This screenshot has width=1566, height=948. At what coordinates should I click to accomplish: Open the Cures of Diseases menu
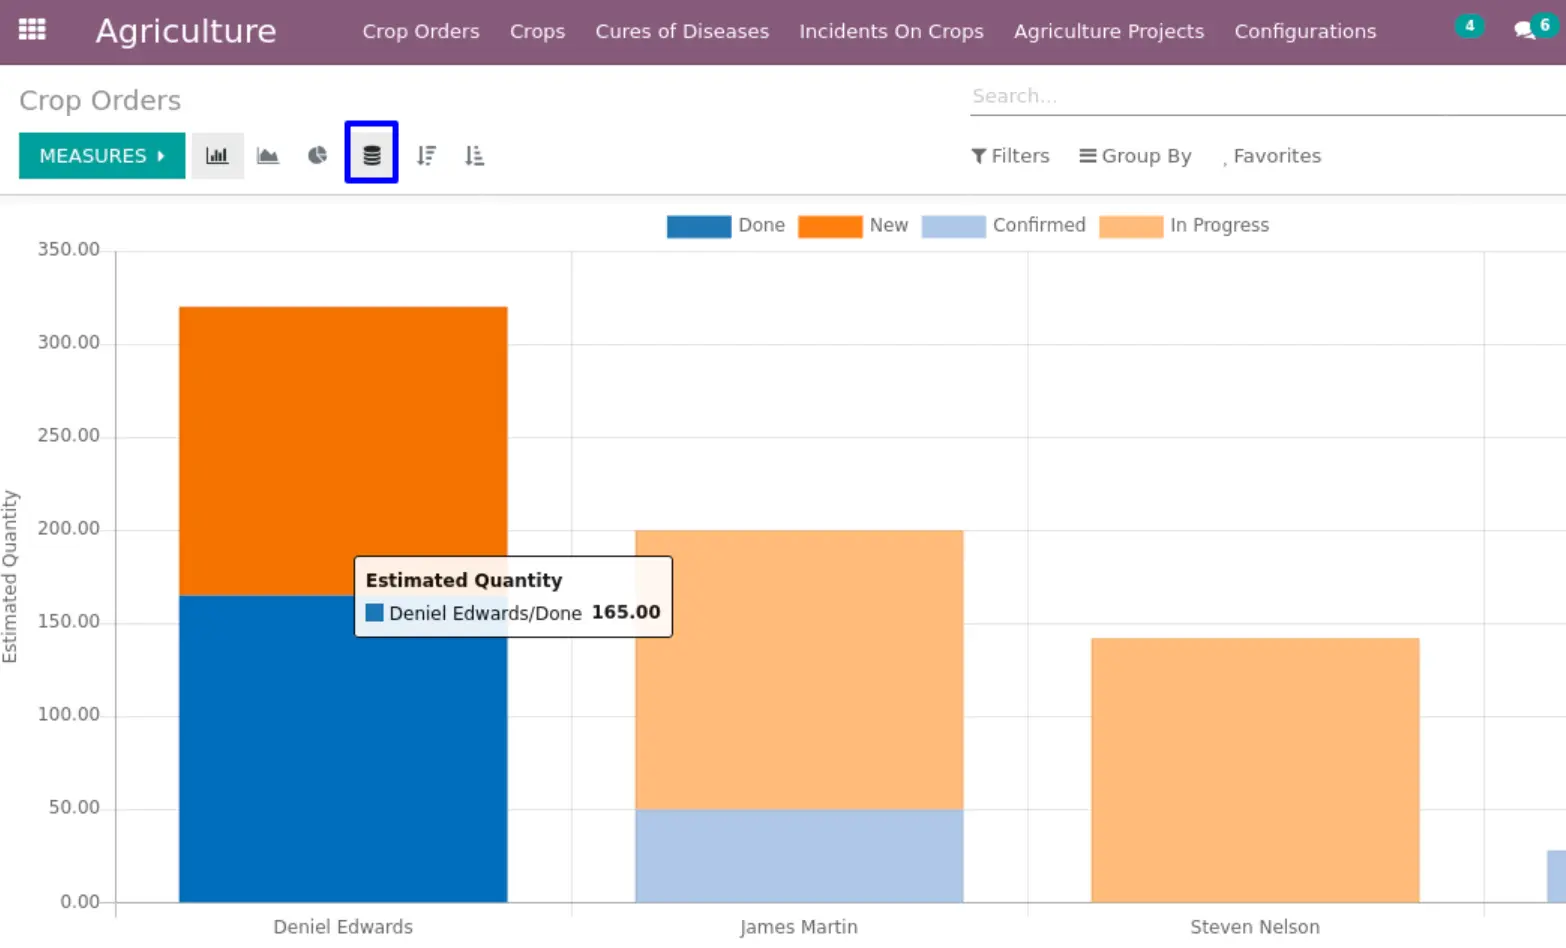tap(682, 31)
